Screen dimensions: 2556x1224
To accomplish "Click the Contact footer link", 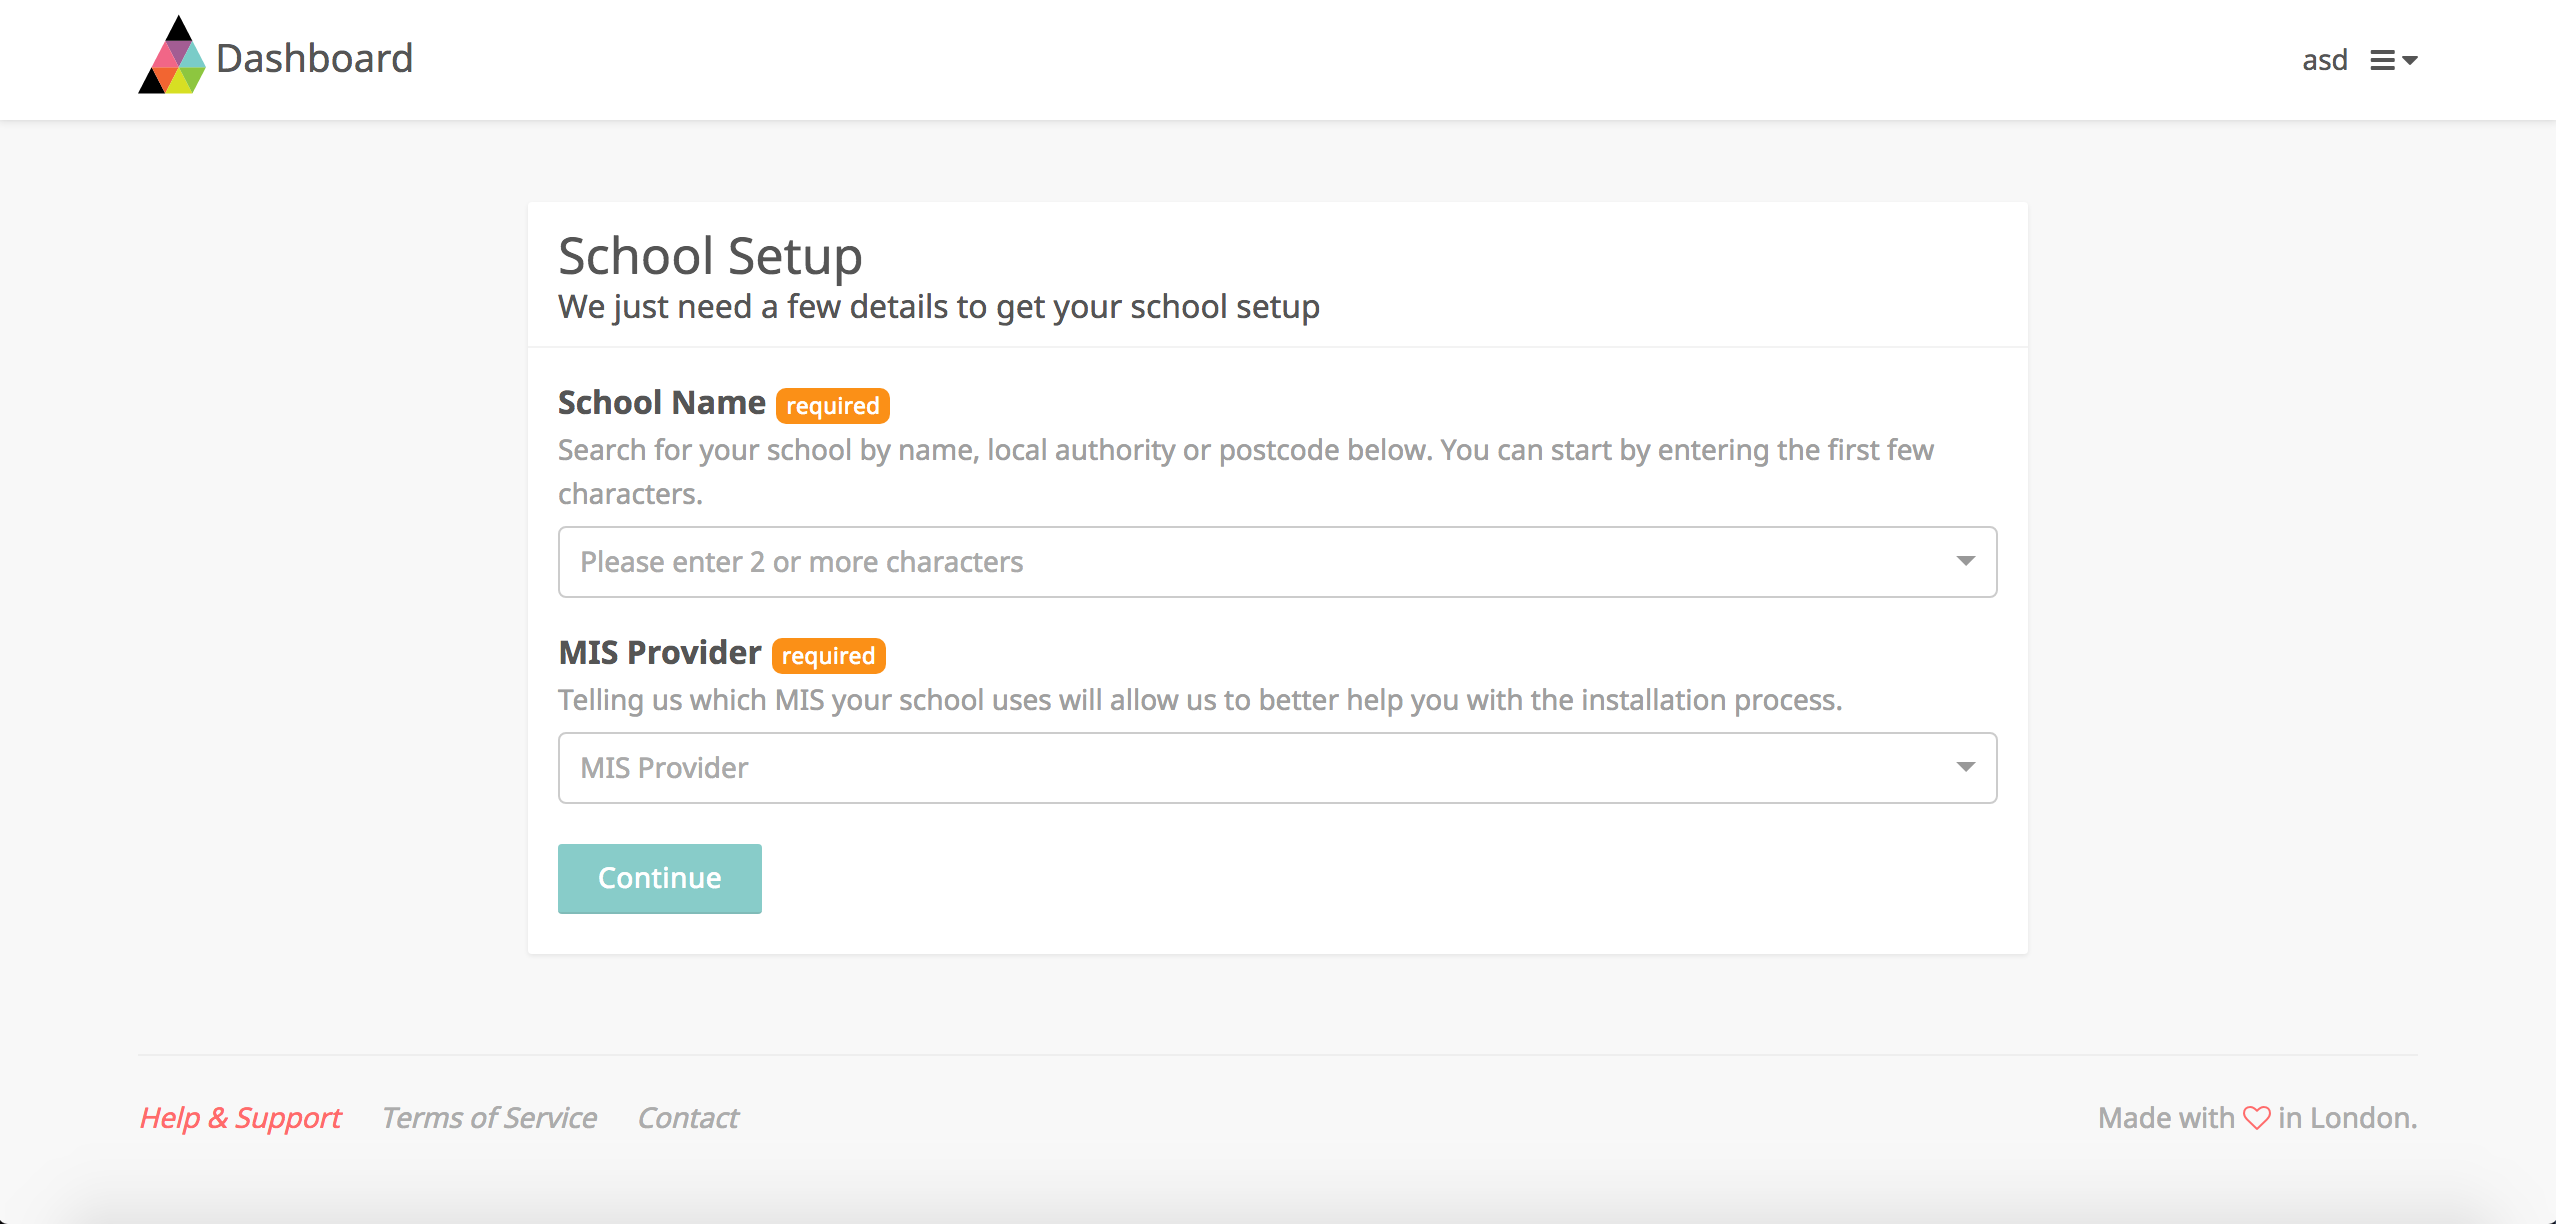I will pyautogui.click(x=688, y=1117).
